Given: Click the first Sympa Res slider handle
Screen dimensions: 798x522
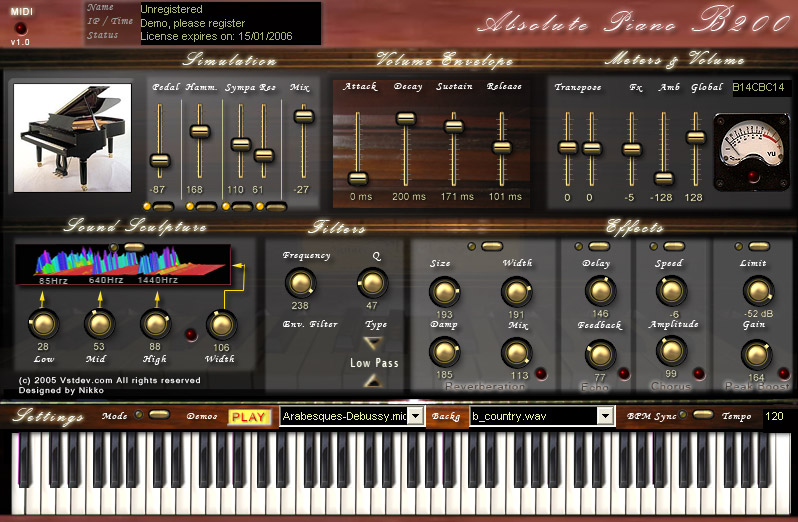Looking at the screenshot, I should point(241,144).
